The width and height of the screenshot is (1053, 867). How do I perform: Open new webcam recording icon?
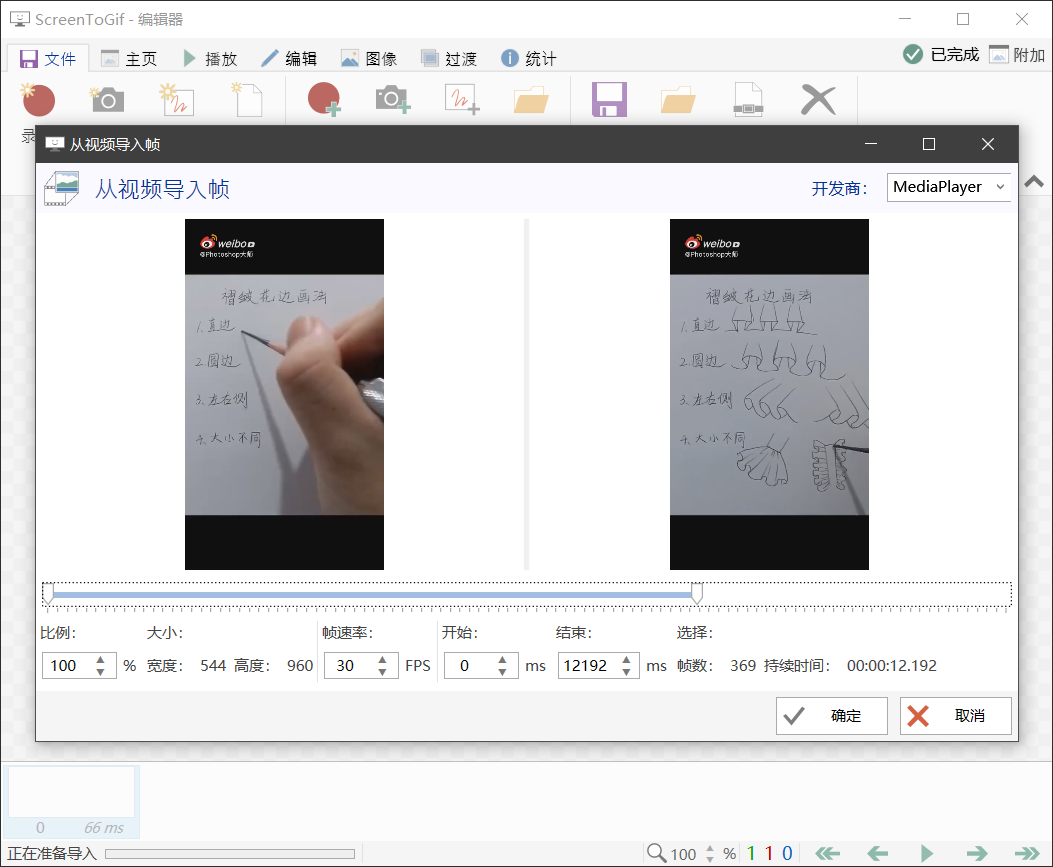pyautogui.click(x=107, y=100)
